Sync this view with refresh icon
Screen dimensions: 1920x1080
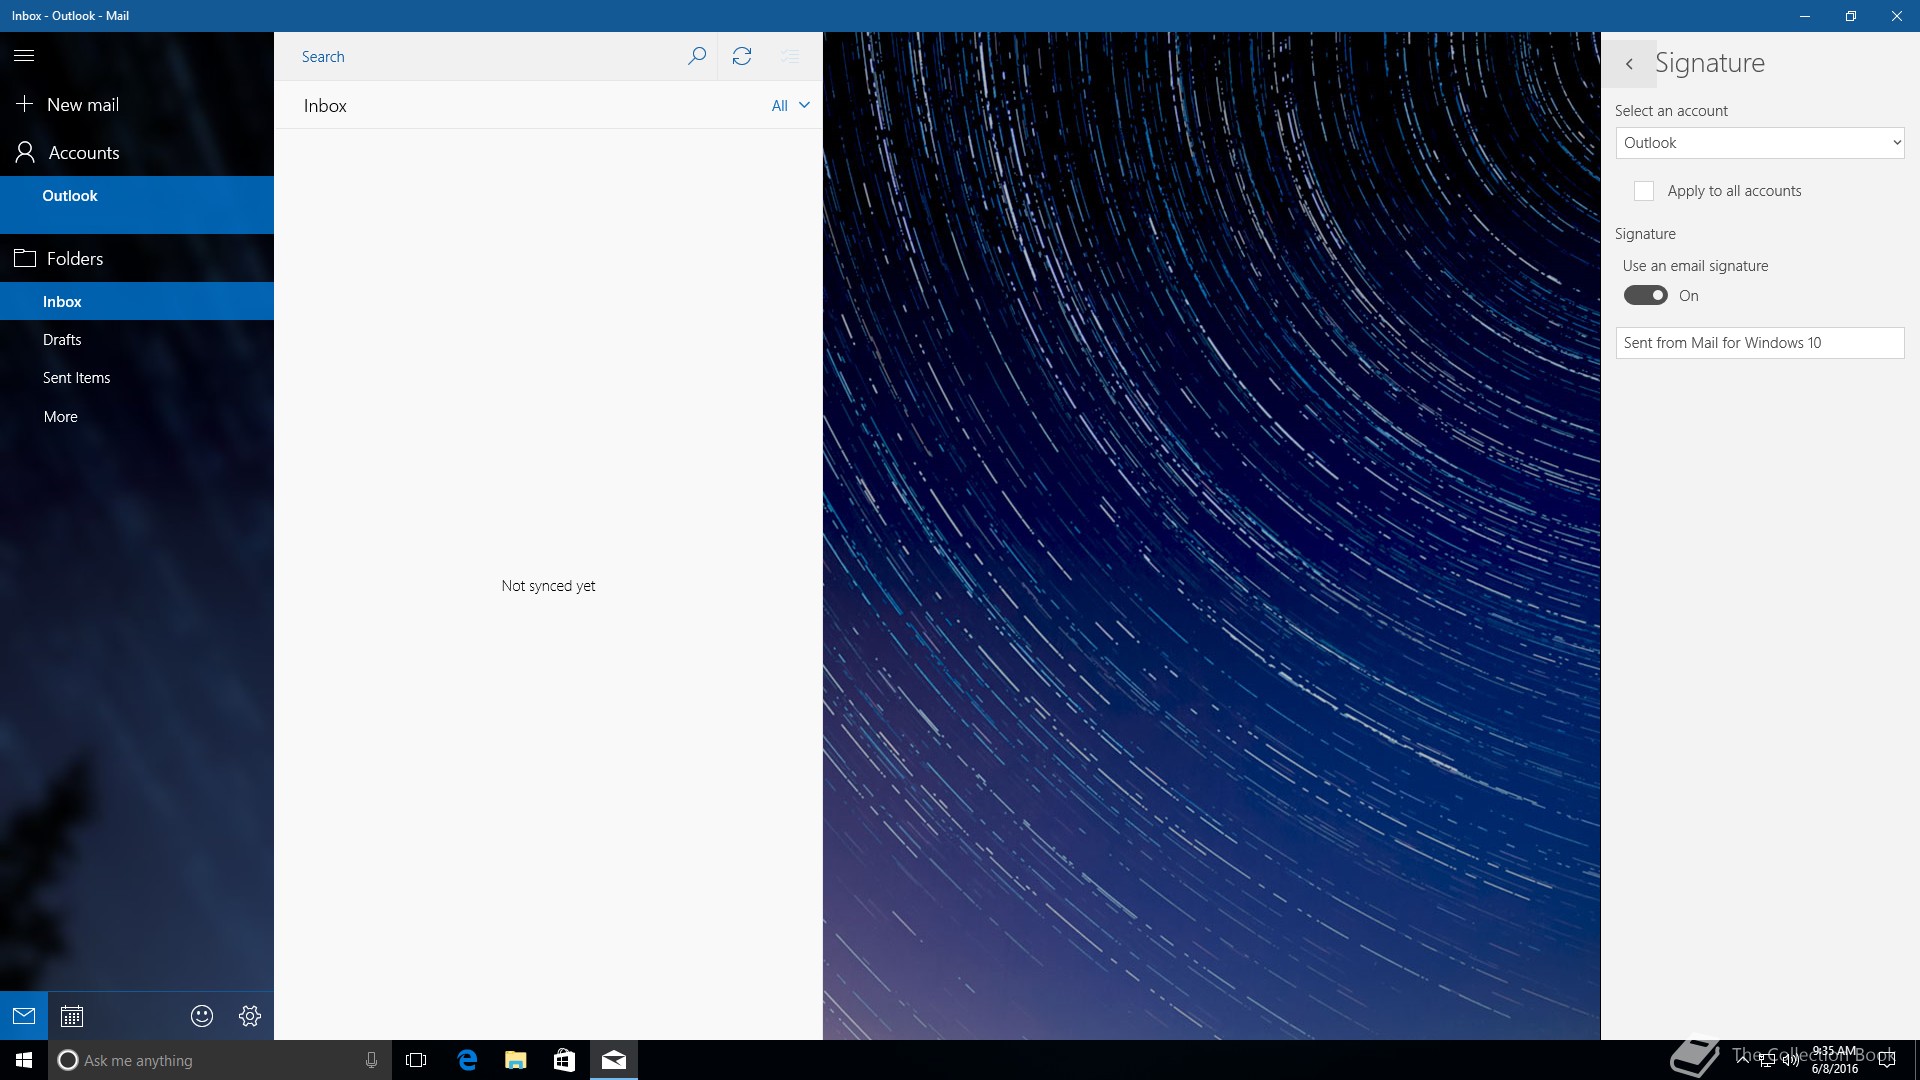pyautogui.click(x=742, y=56)
